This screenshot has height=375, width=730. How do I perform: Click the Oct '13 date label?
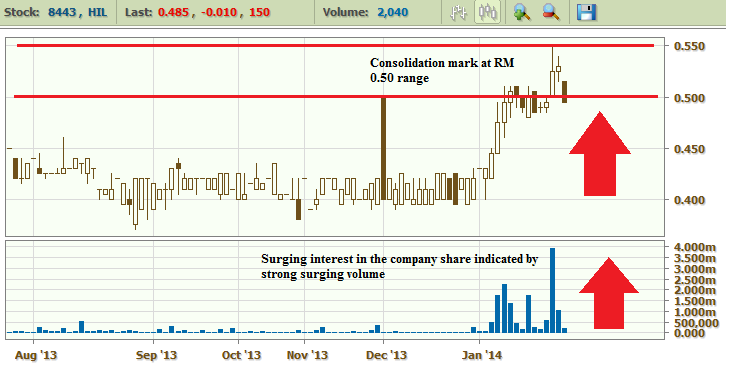tap(241, 355)
